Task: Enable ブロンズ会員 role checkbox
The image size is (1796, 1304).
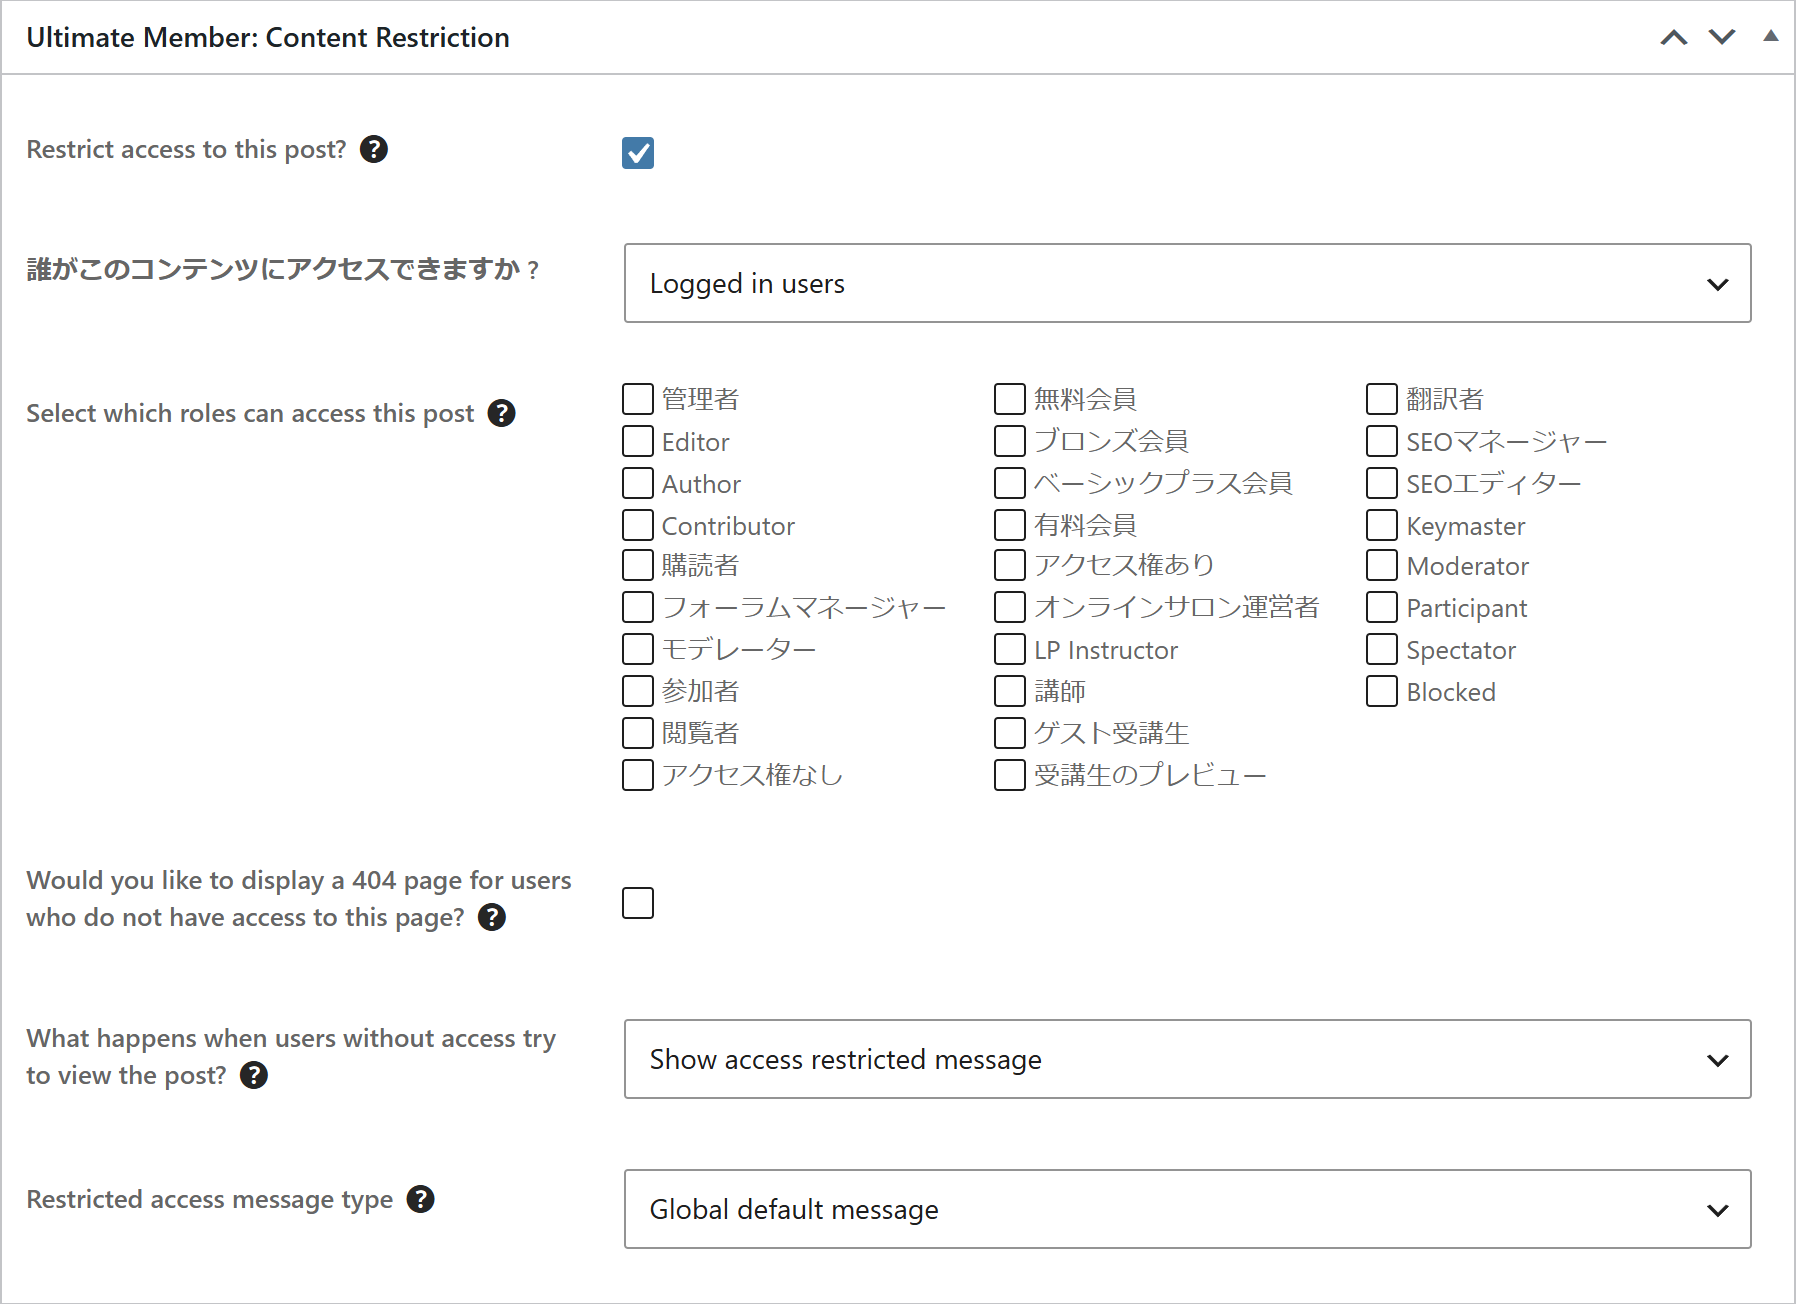Action: coord(1010,441)
